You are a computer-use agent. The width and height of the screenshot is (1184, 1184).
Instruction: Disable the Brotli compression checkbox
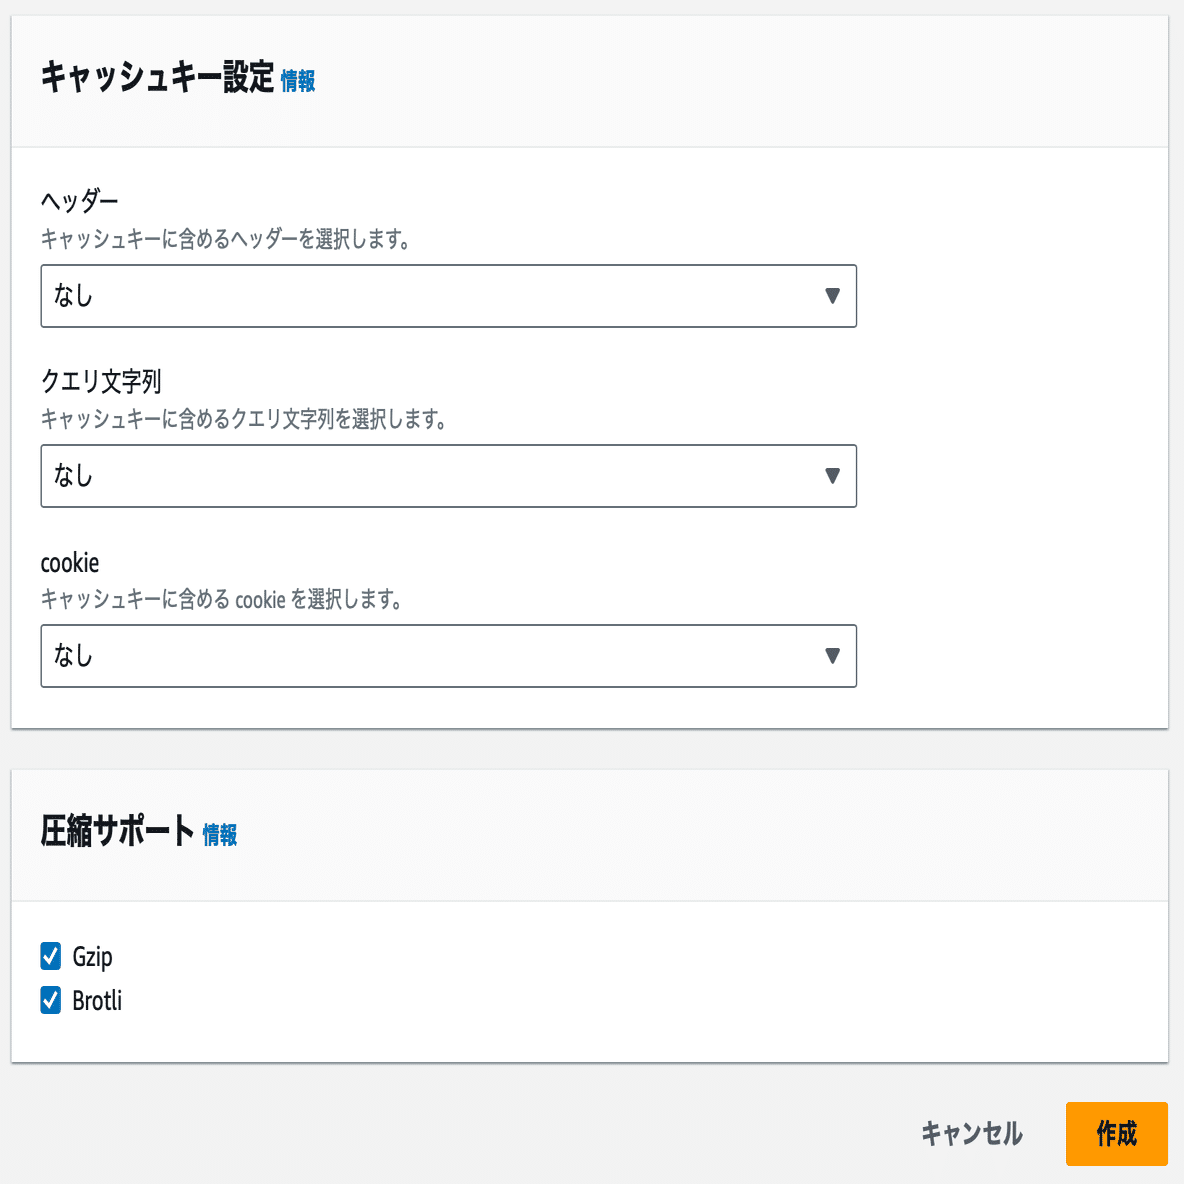[50, 1001]
